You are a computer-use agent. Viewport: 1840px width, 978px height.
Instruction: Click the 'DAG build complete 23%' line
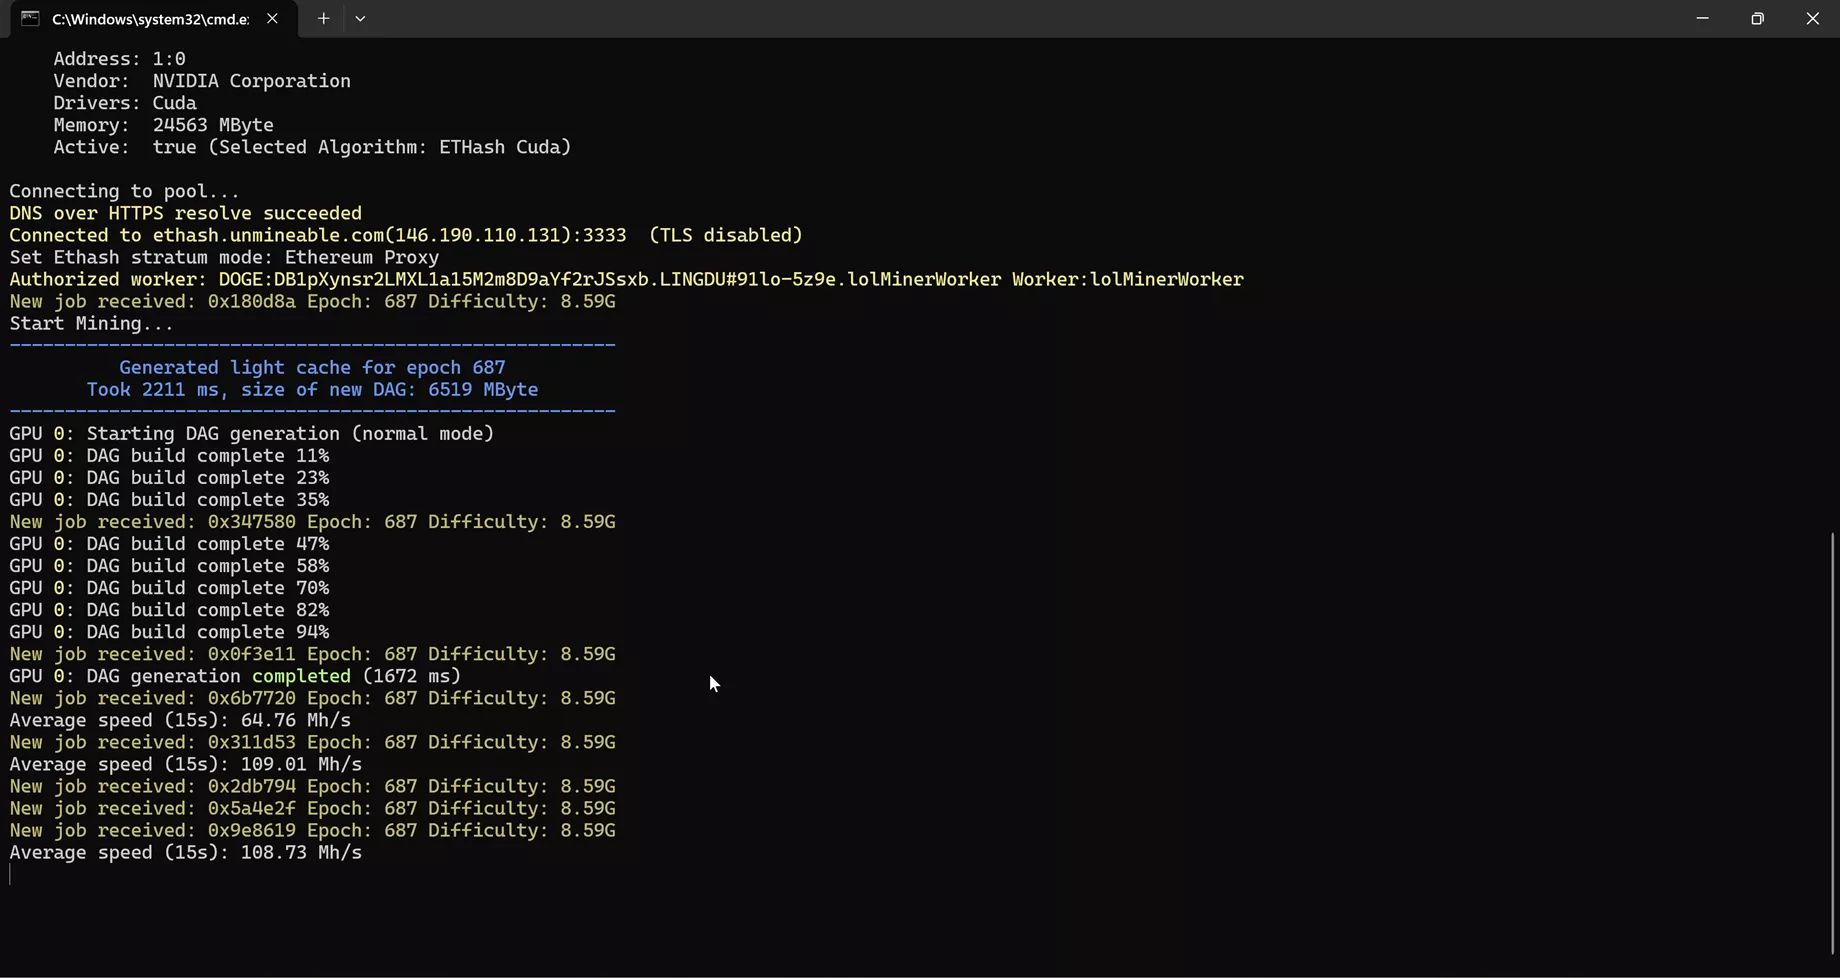click(x=169, y=477)
